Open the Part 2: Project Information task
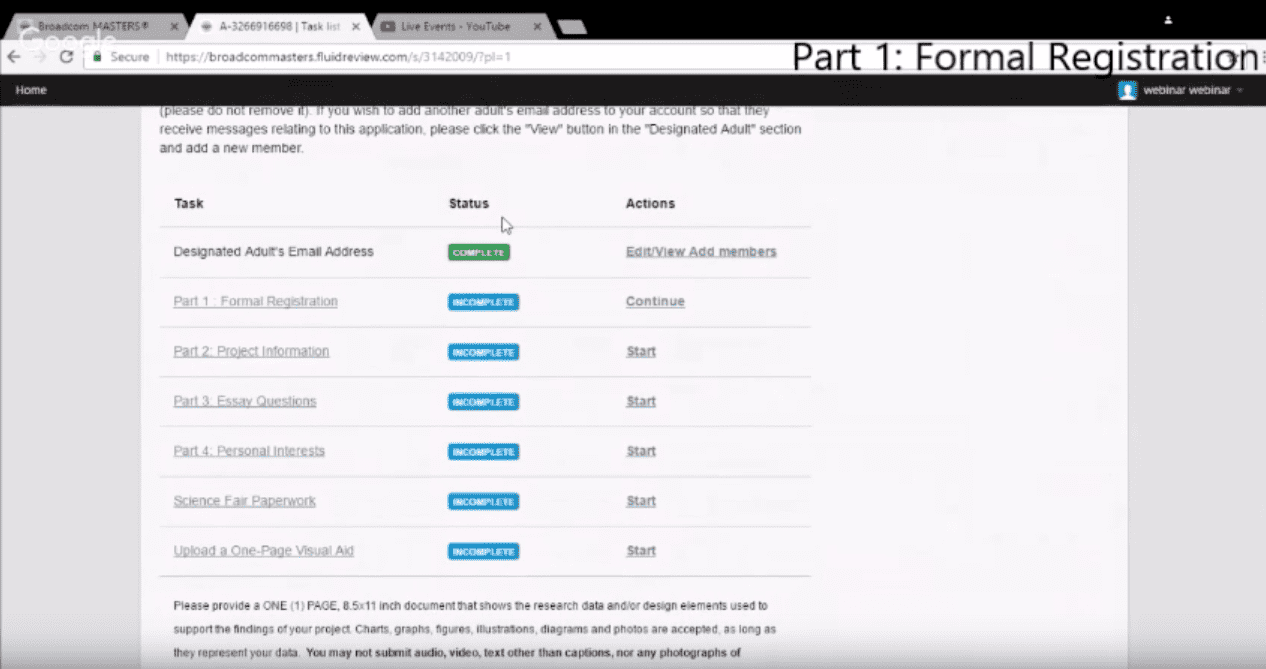 pos(251,351)
